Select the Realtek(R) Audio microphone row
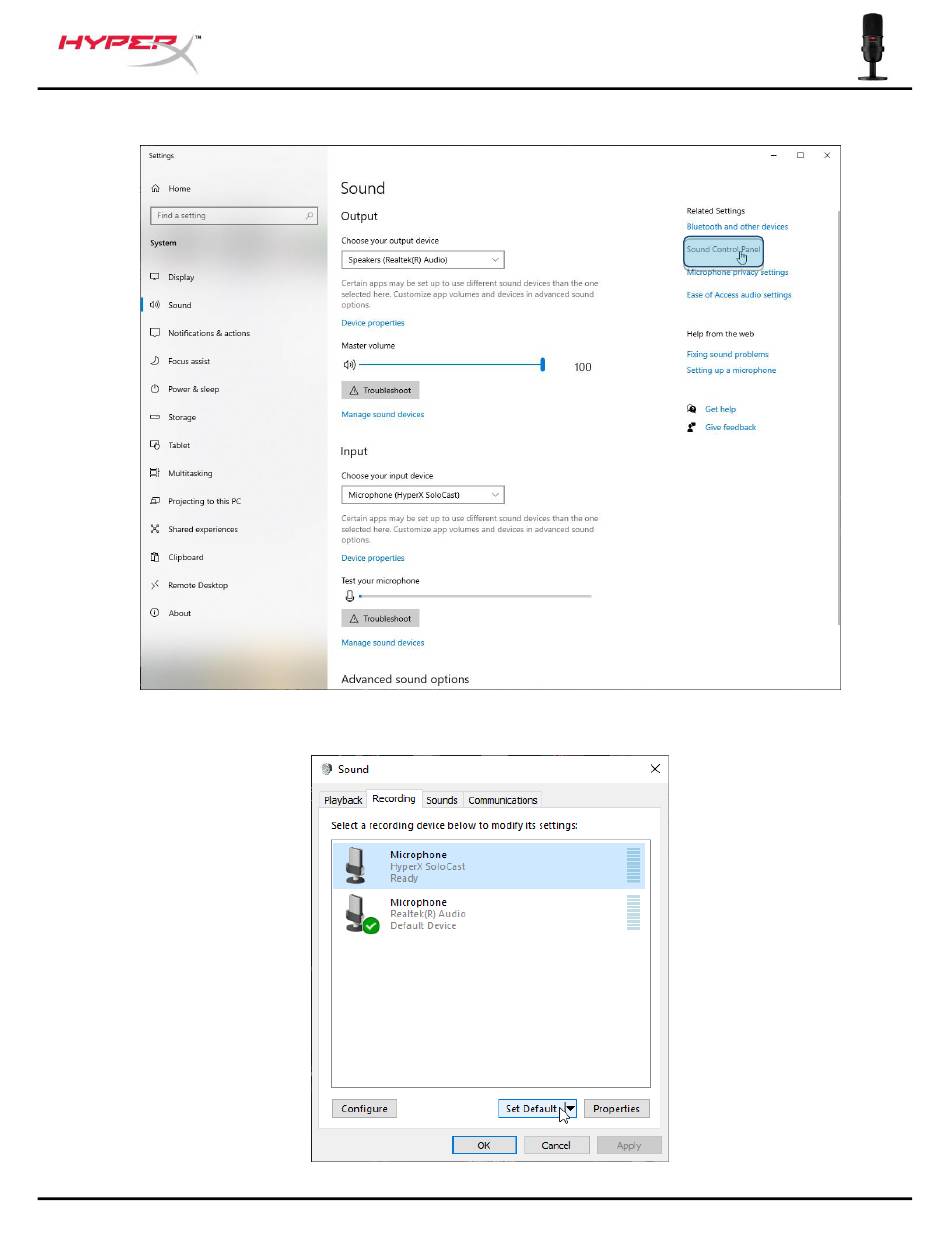The width and height of the screenshot is (950, 1260). [488, 914]
